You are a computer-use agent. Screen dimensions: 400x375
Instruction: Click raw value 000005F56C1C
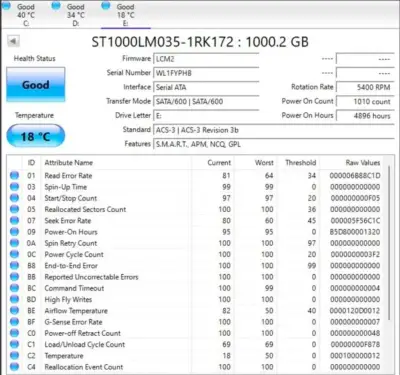(355, 220)
